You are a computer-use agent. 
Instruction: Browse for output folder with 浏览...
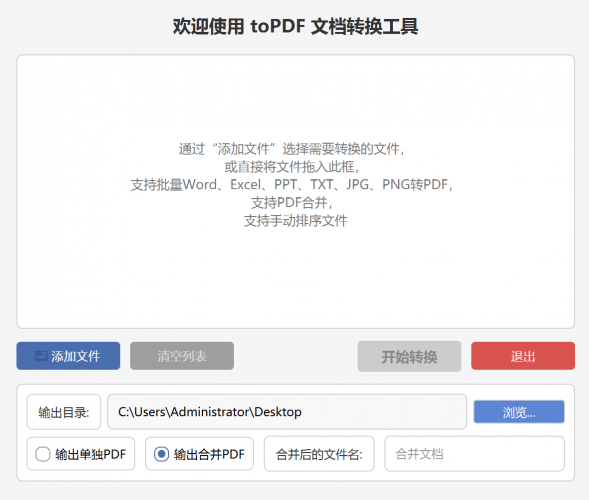(x=519, y=412)
